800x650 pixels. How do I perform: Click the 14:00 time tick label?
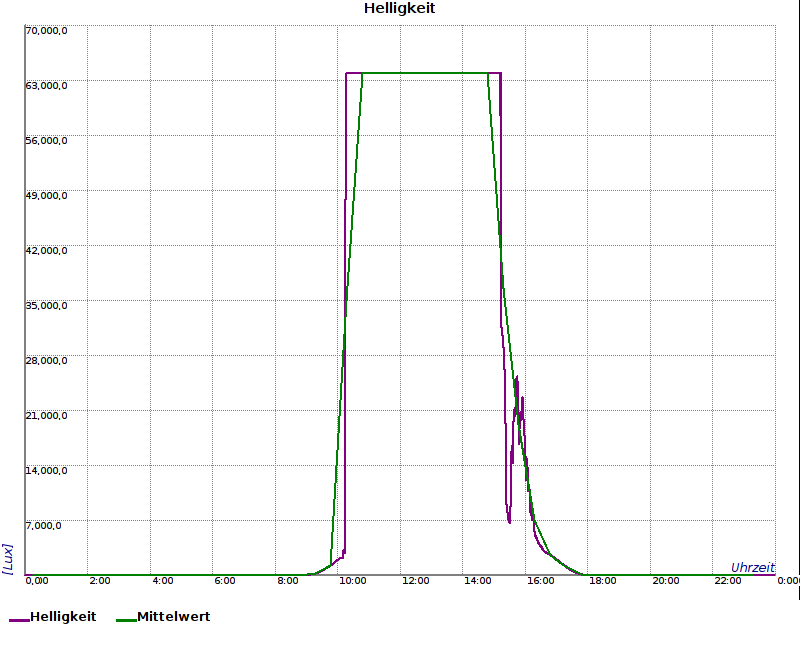[478, 581]
